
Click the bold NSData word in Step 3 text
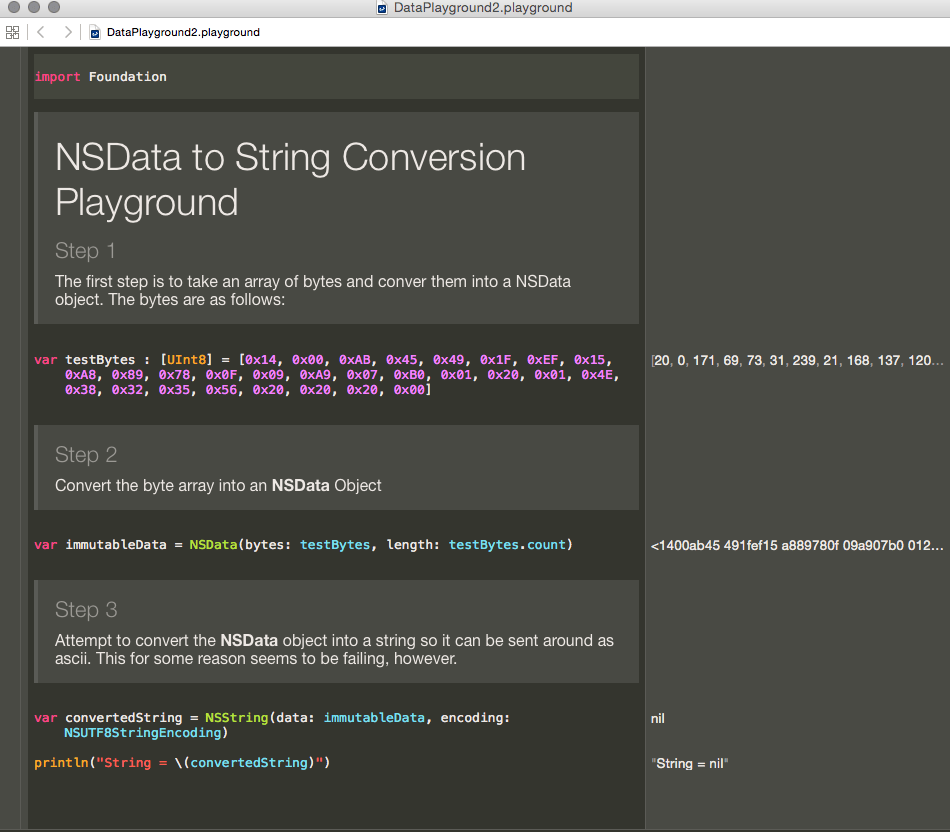[249, 641]
